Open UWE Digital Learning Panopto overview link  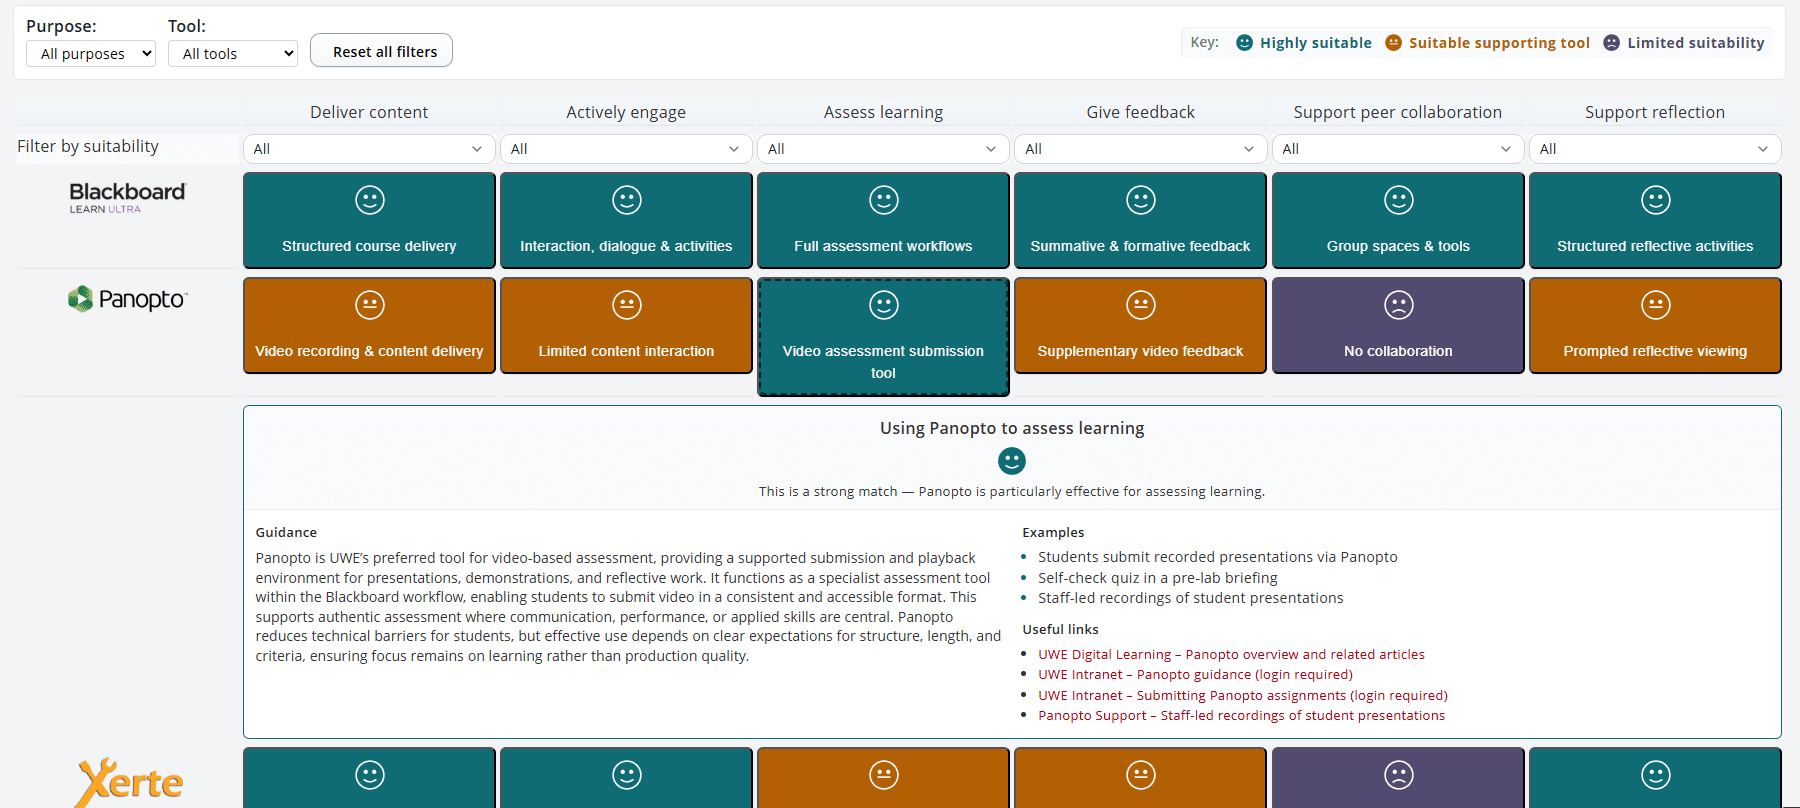coord(1231,655)
